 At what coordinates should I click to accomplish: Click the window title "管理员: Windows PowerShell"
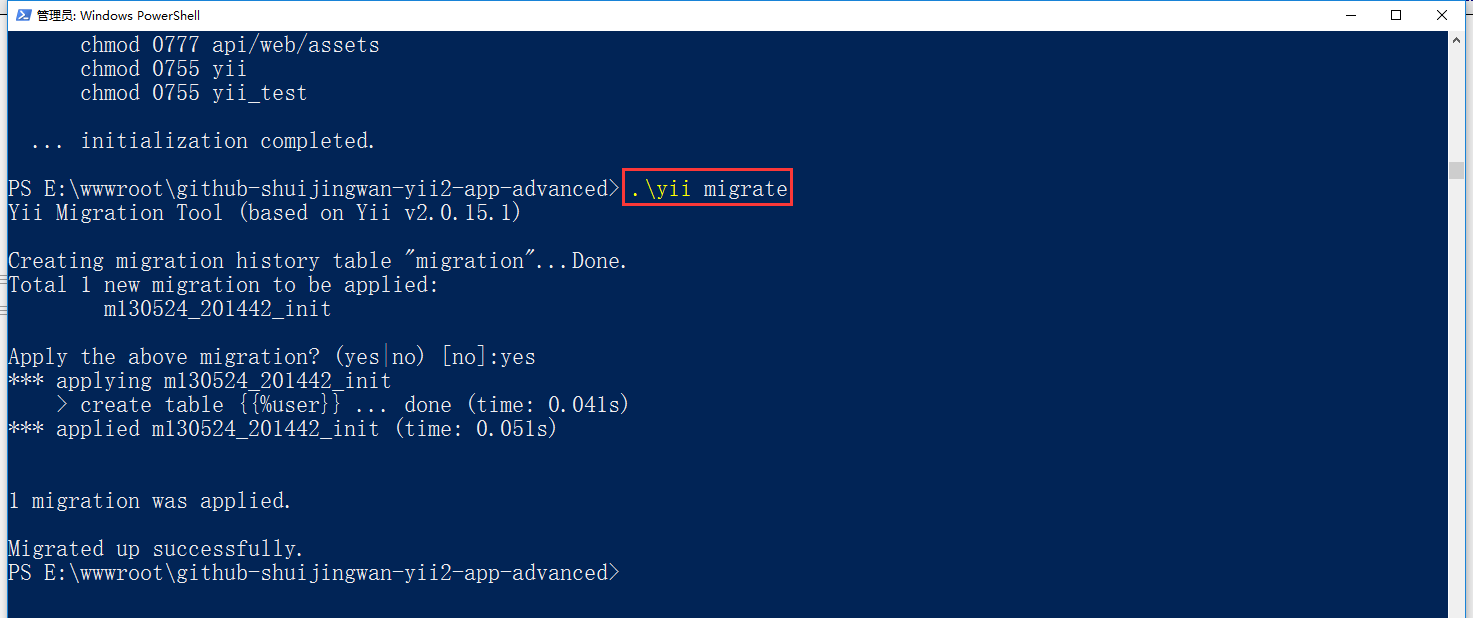[x=118, y=15]
